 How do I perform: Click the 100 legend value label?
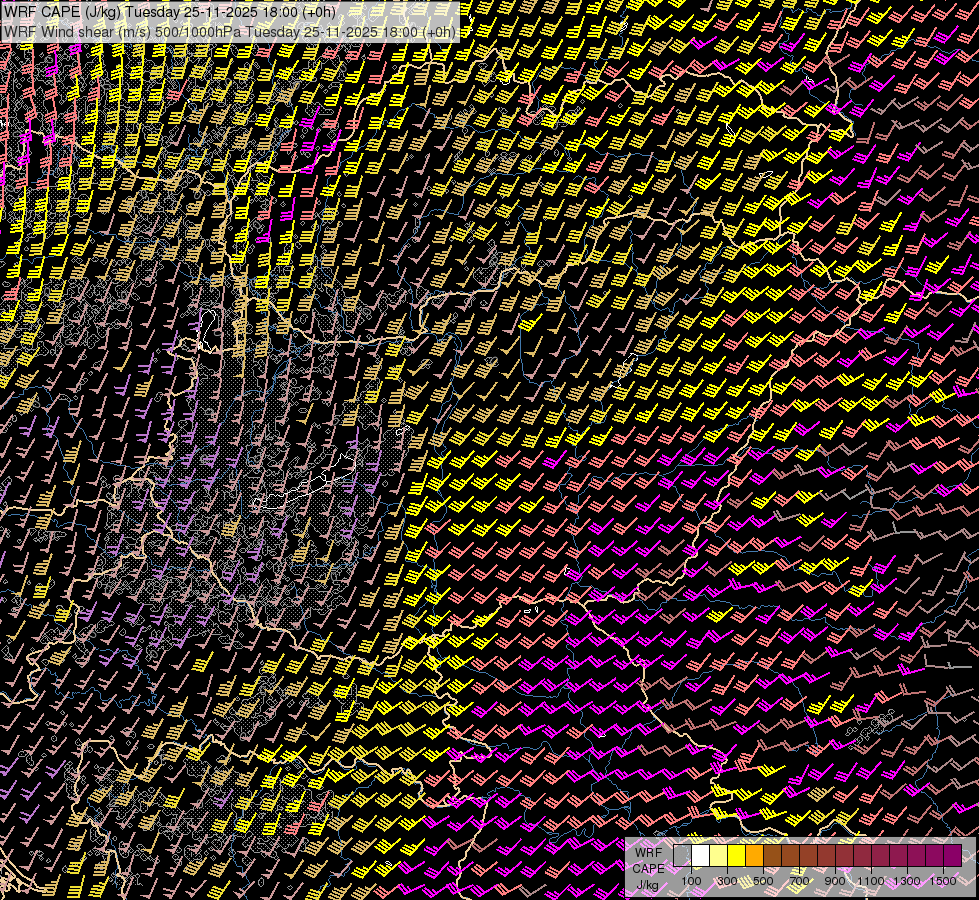click(691, 881)
